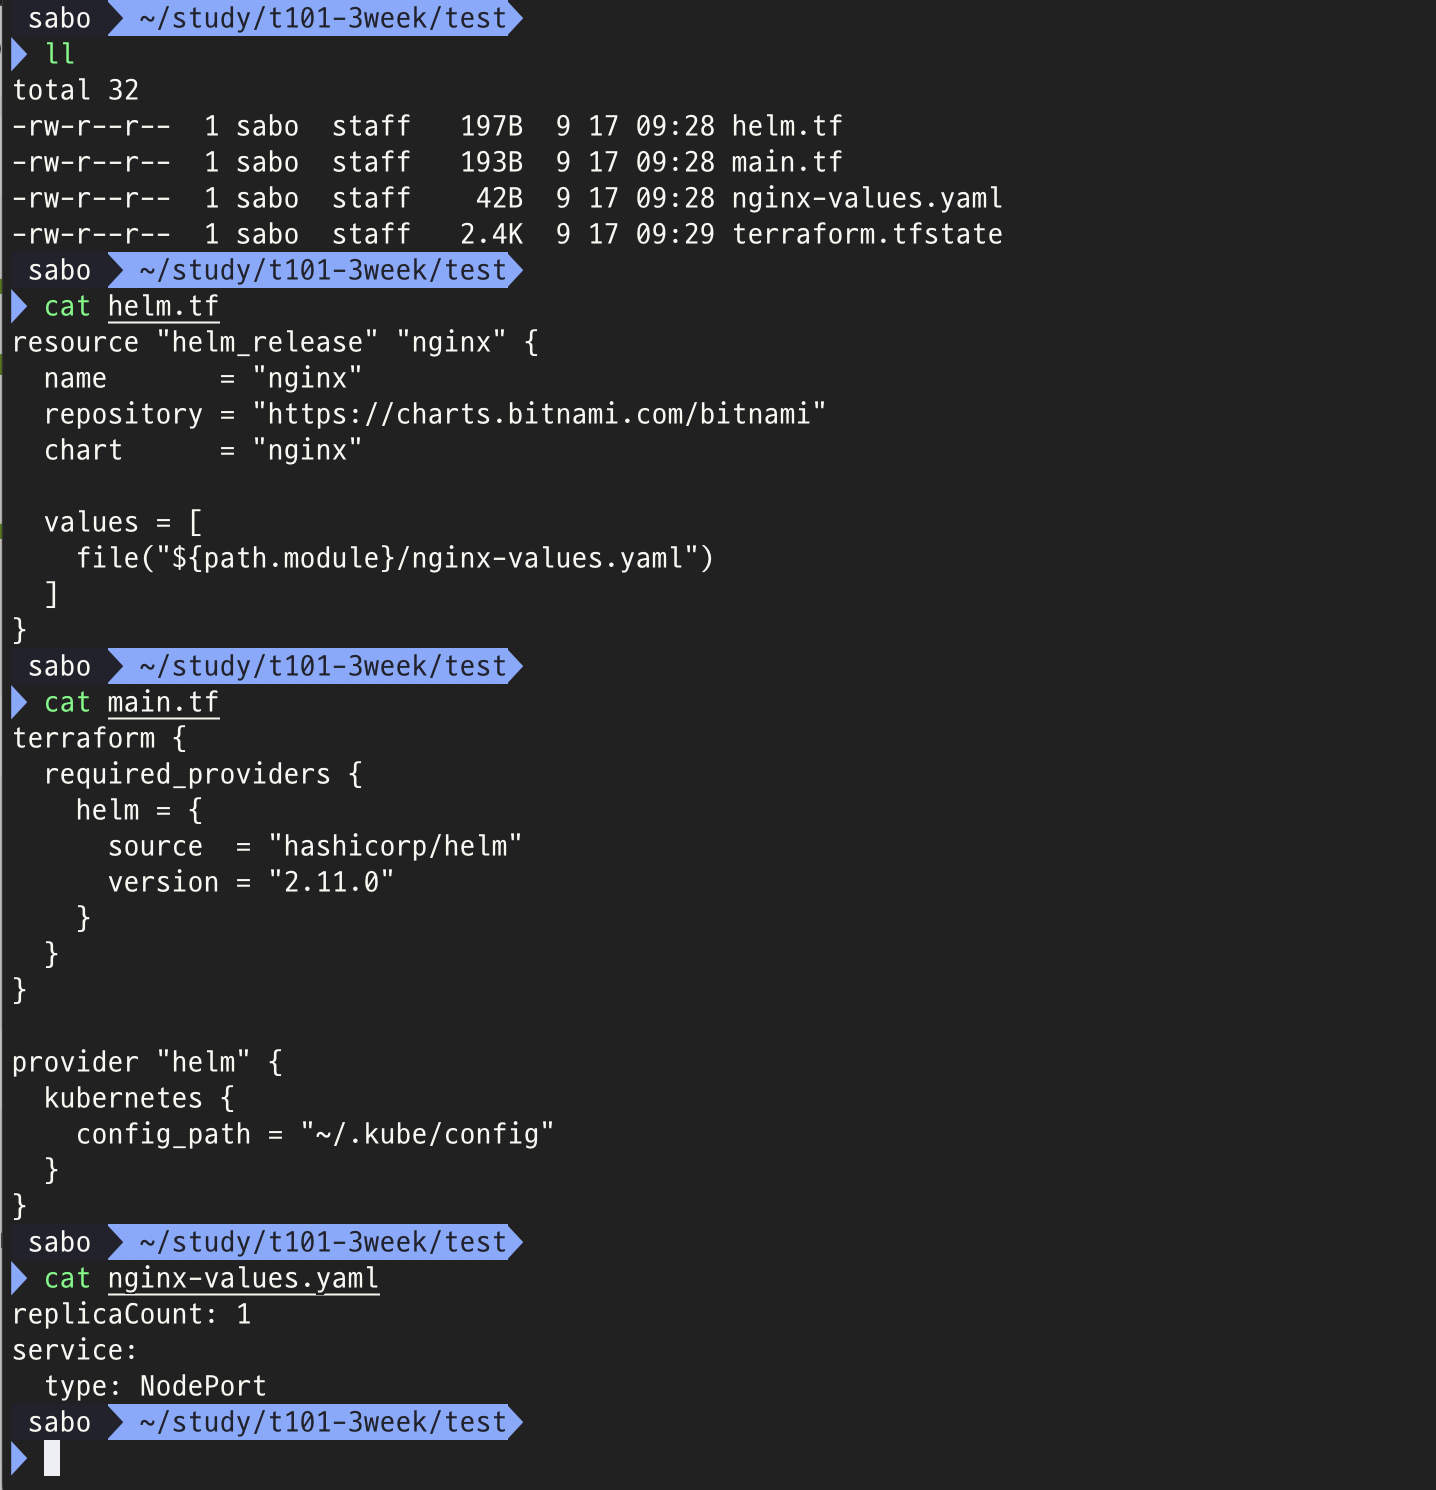
Task: Select nginx-values.yaml in the file listing
Action: coord(867,198)
